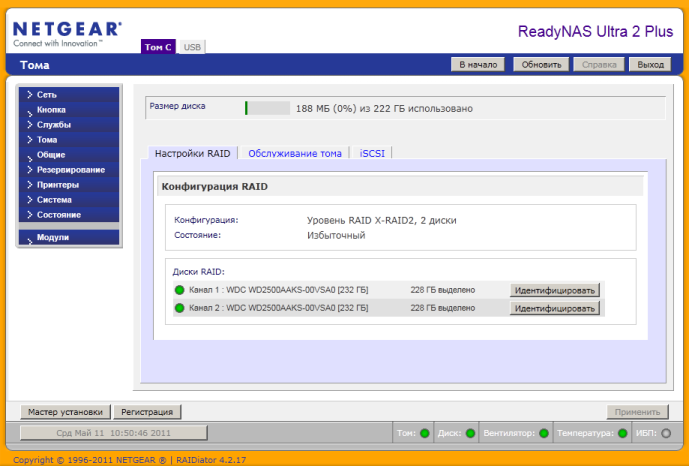Click the disk usage progress bar

tap(267, 108)
